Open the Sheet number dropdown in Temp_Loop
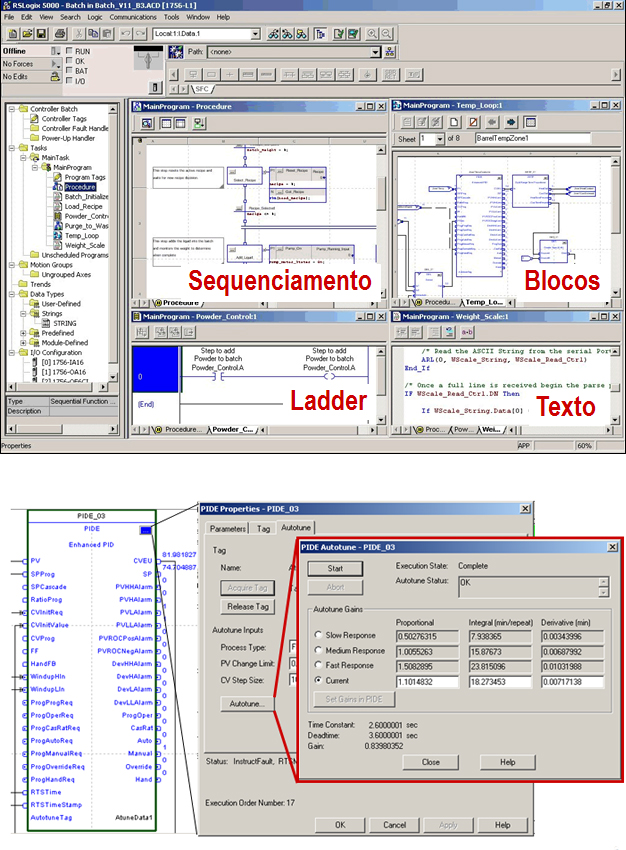The width and height of the screenshot is (626, 850). [440, 139]
